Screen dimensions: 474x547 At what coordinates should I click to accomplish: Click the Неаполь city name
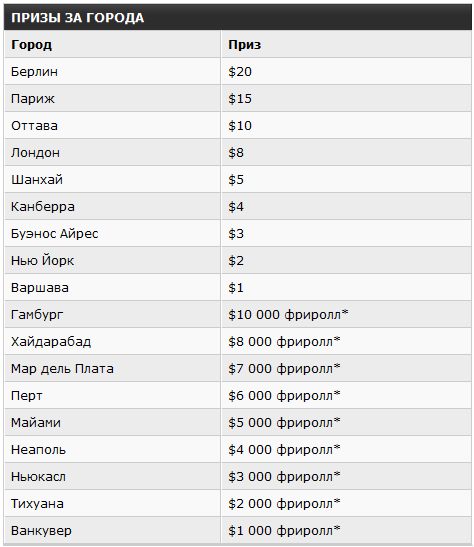click(x=38, y=450)
